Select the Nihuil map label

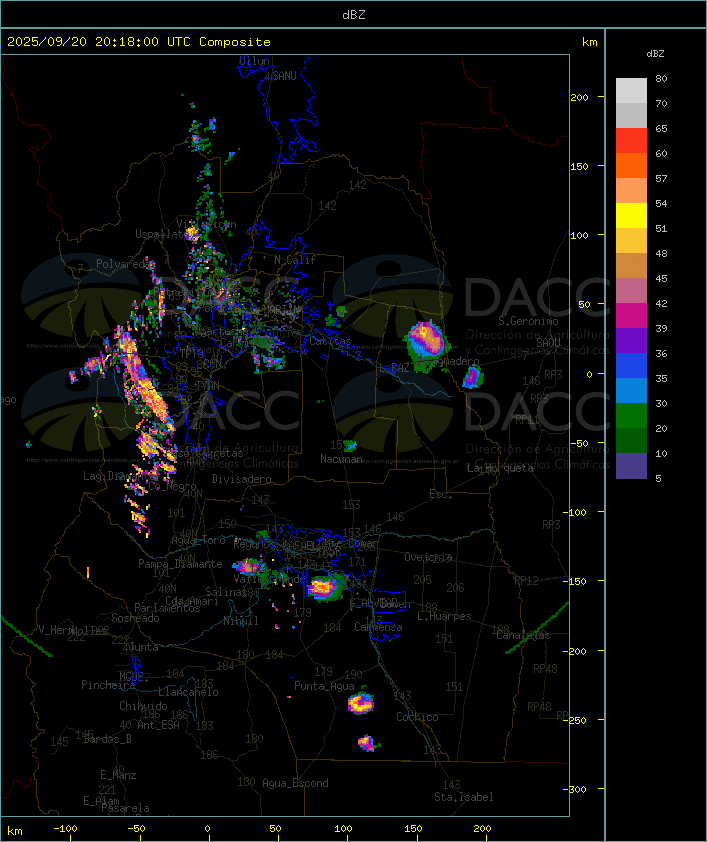coord(241,621)
